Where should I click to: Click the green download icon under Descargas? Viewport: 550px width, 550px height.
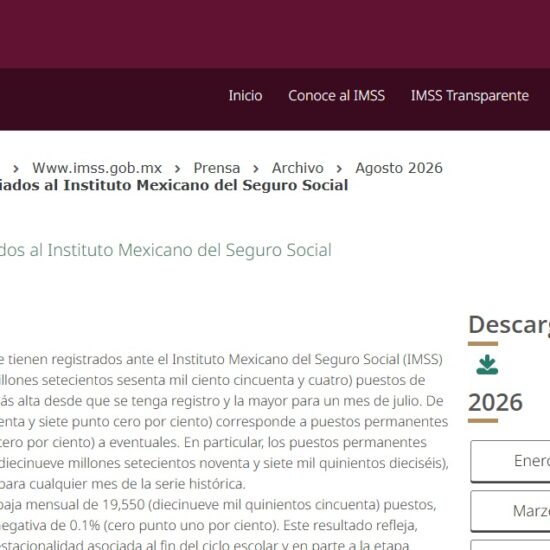(x=487, y=365)
